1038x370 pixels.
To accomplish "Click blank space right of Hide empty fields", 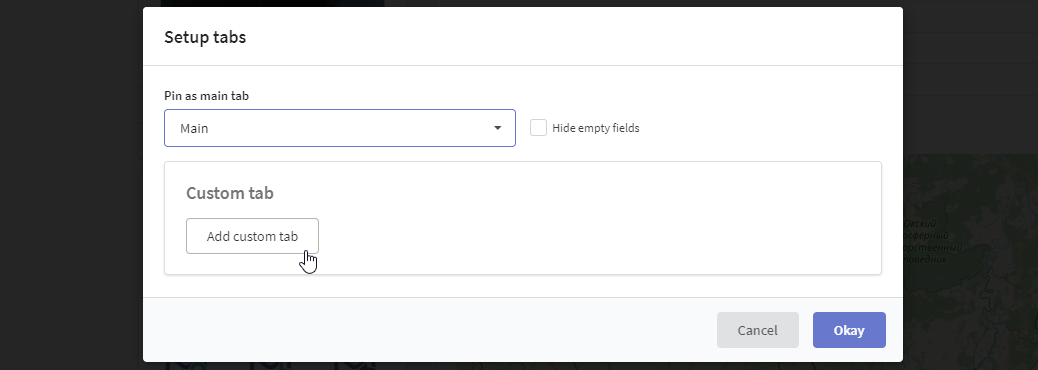I will (x=761, y=128).
